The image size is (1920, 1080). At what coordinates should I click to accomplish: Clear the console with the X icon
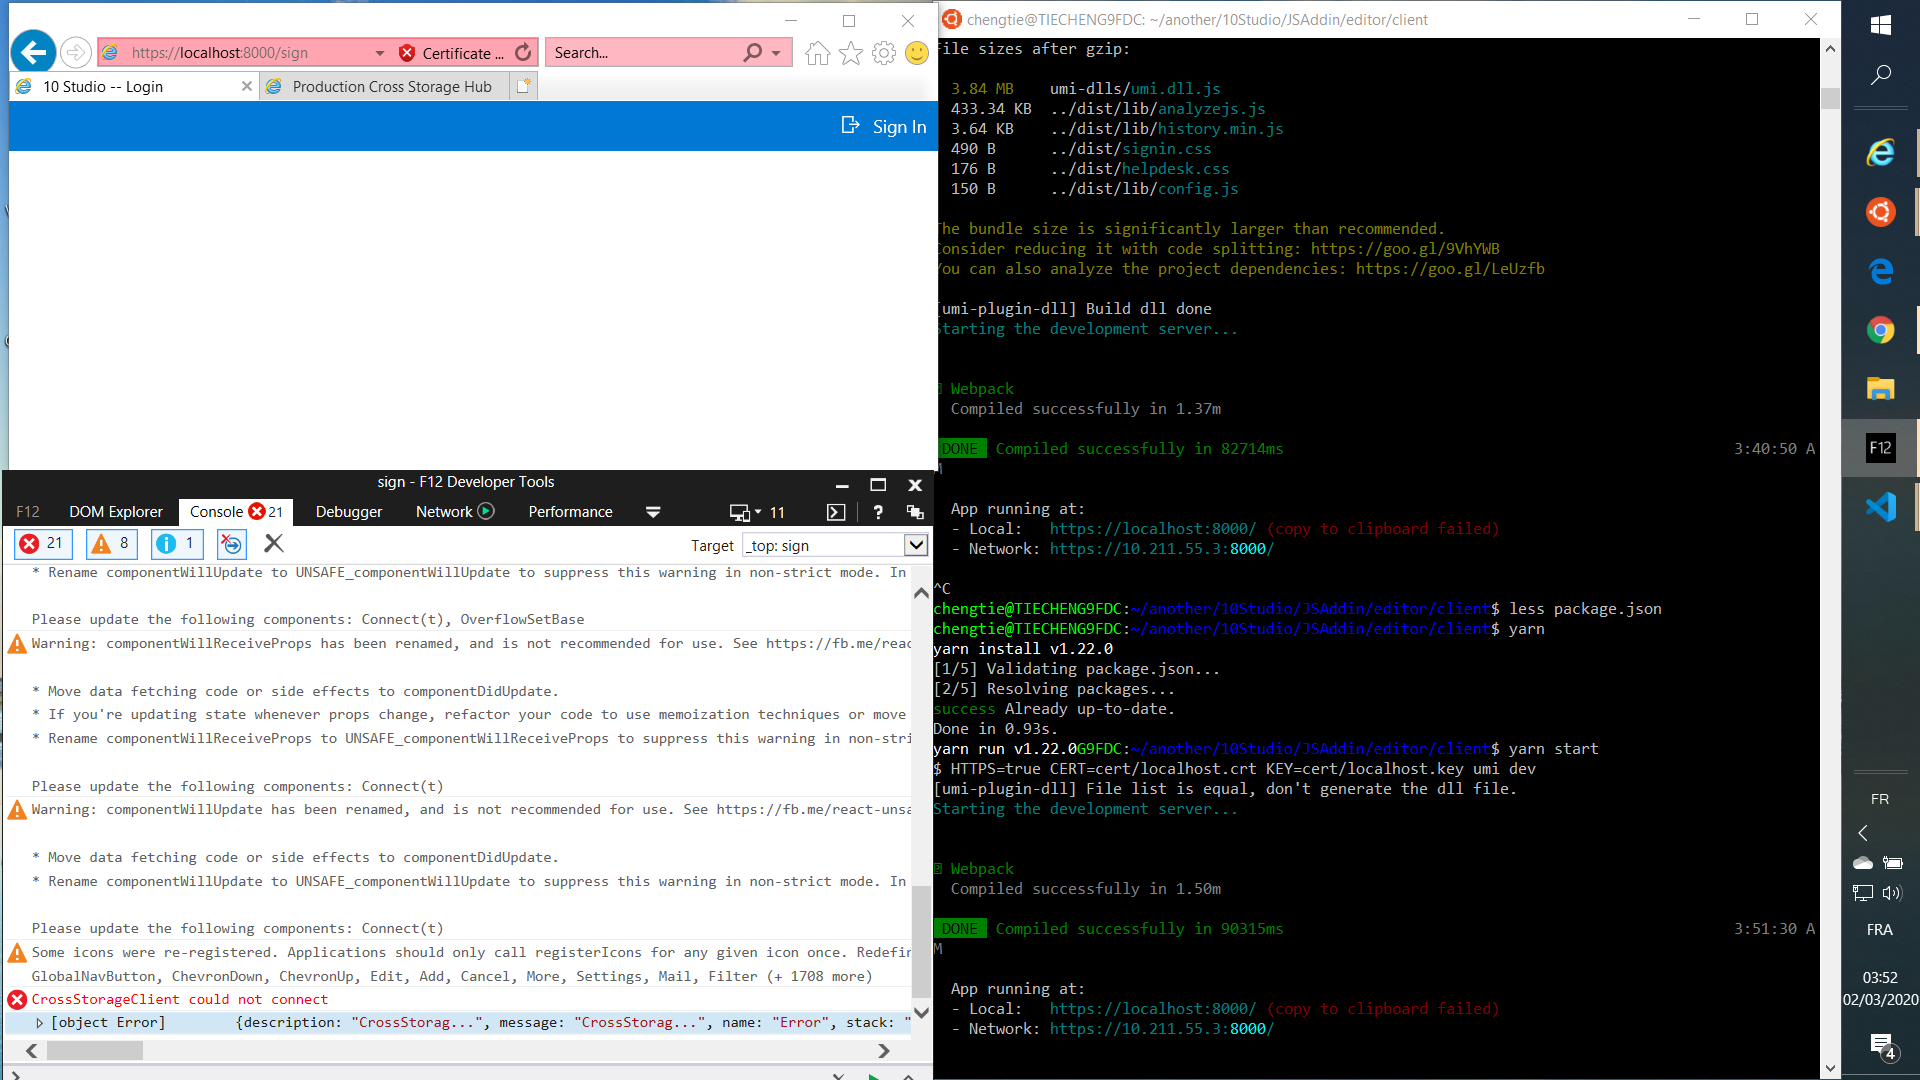pos(274,544)
